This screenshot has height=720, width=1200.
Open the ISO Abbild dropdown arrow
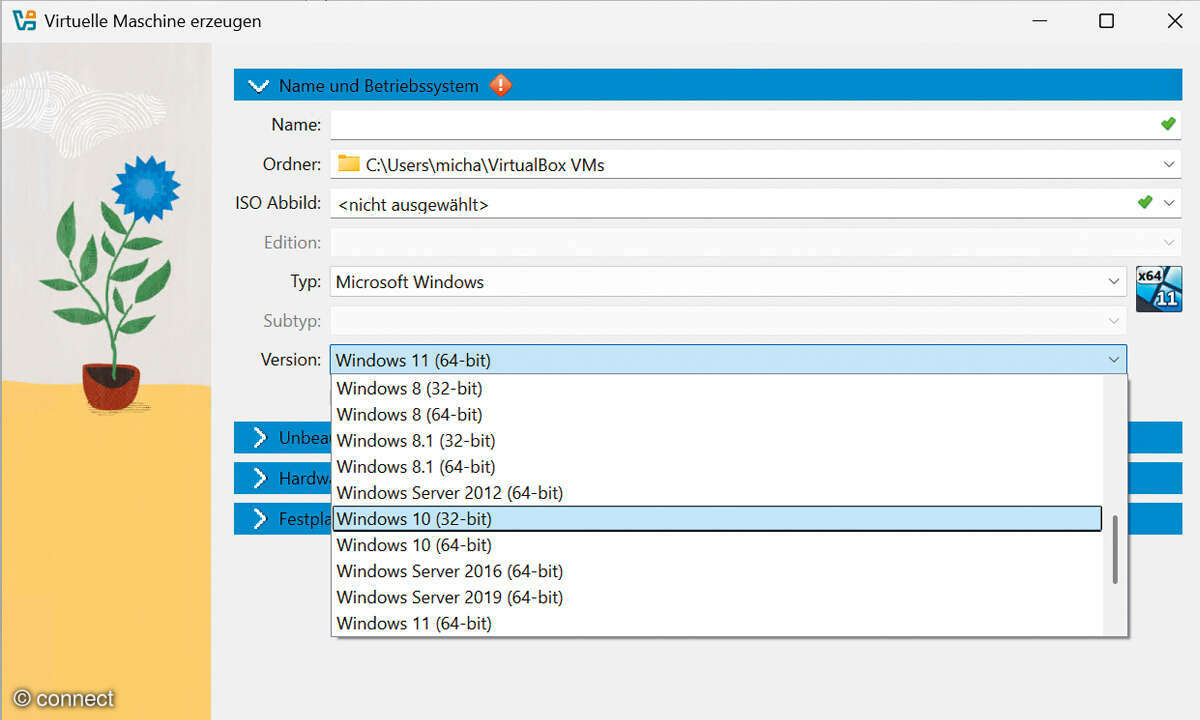[1170, 203]
